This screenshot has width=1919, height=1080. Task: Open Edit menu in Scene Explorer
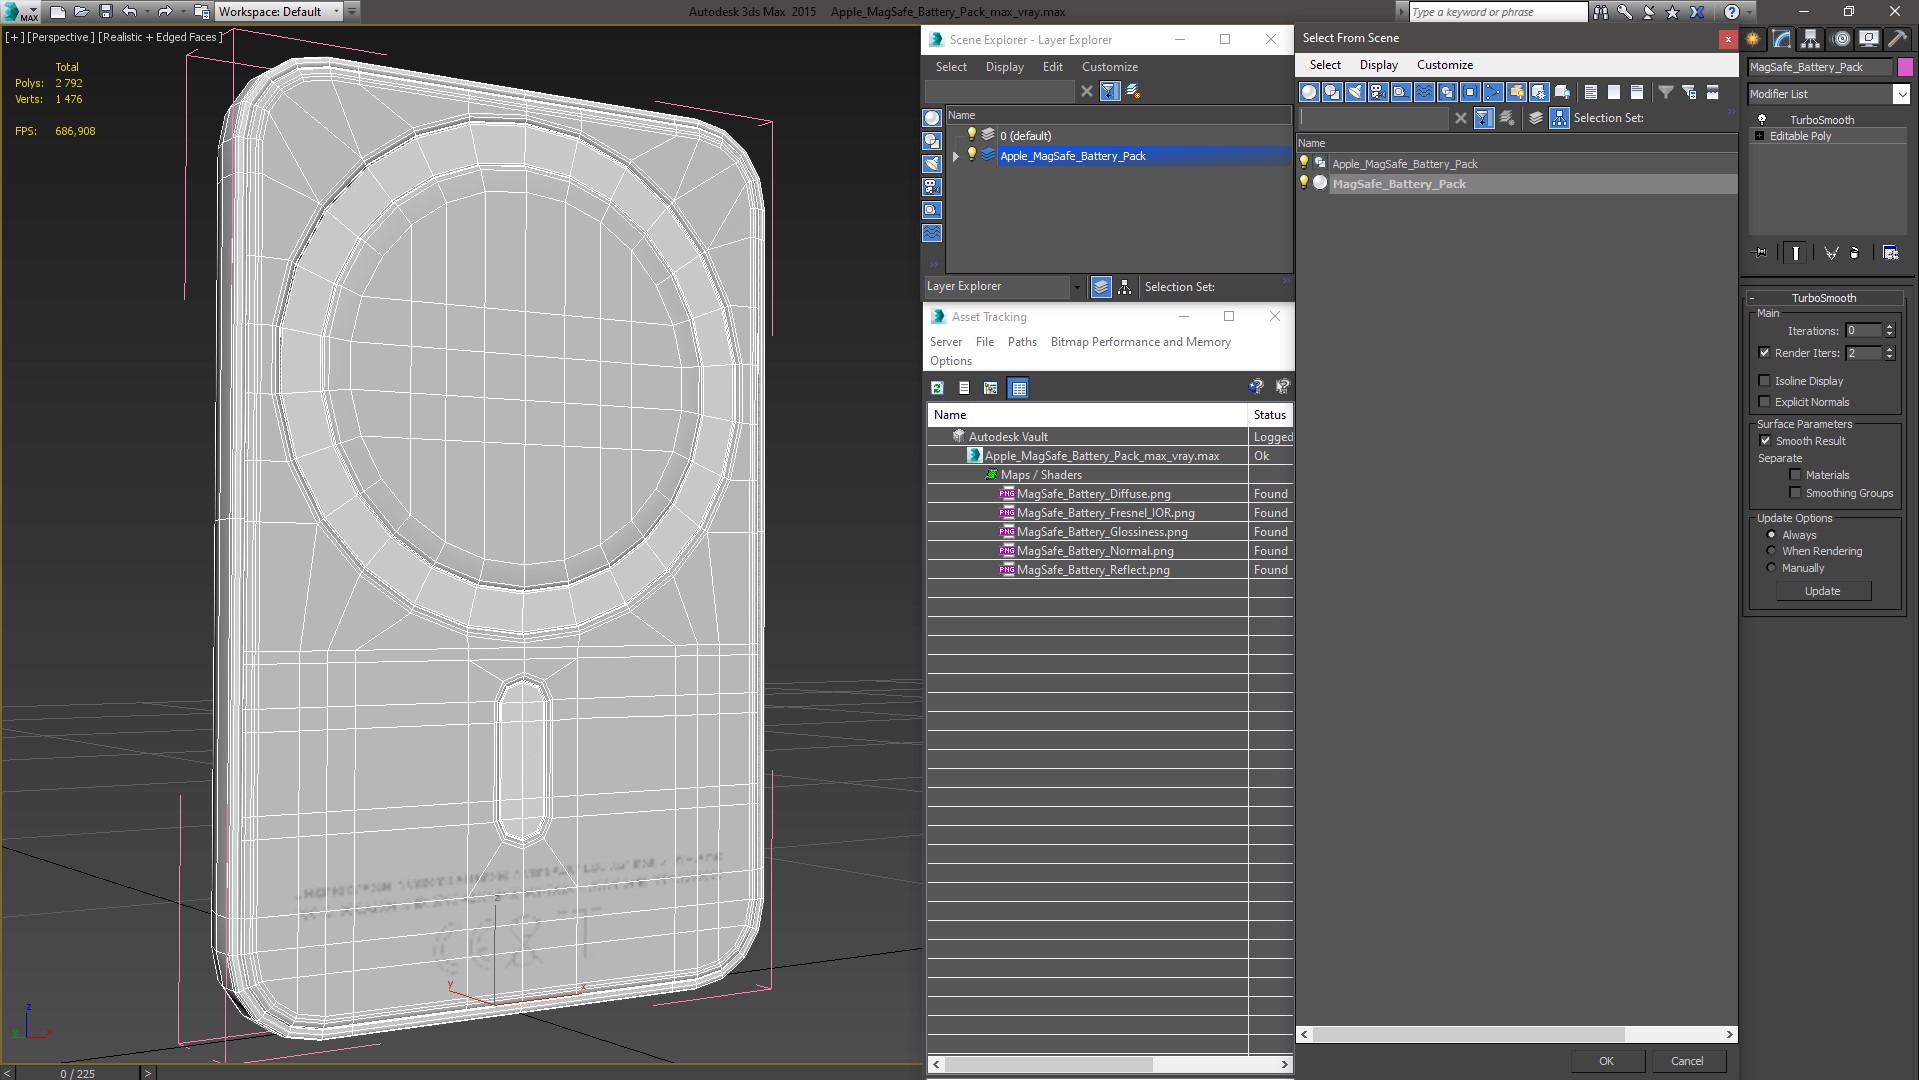pos(1052,67)
